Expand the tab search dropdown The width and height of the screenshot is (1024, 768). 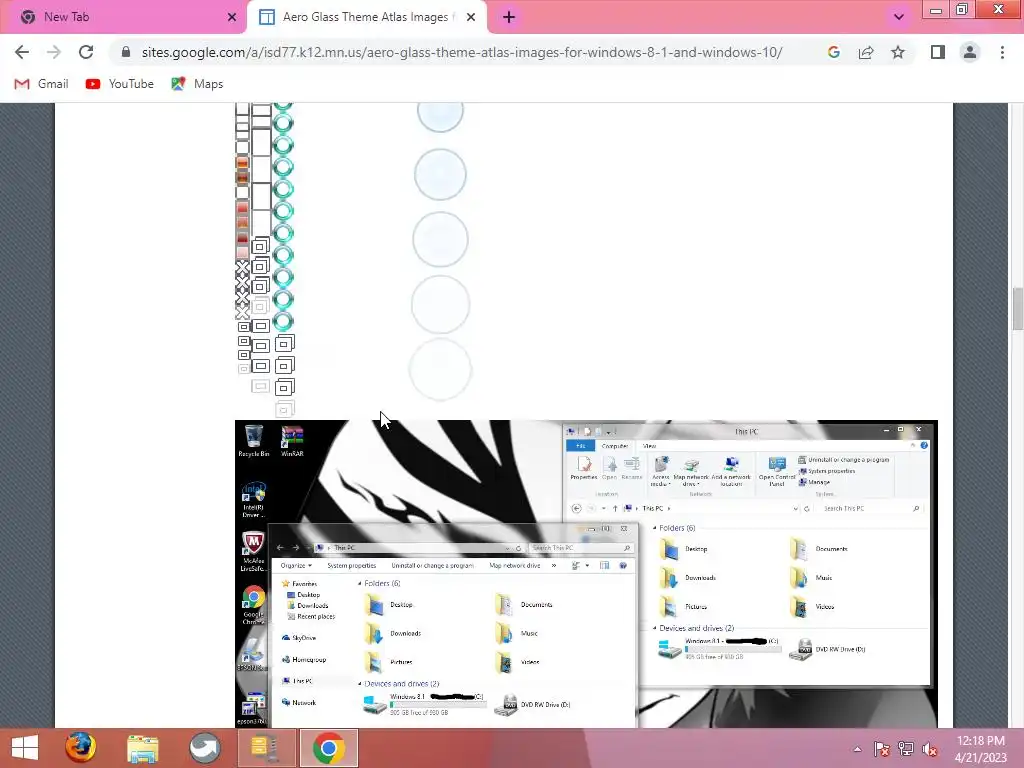click(899, 17)
